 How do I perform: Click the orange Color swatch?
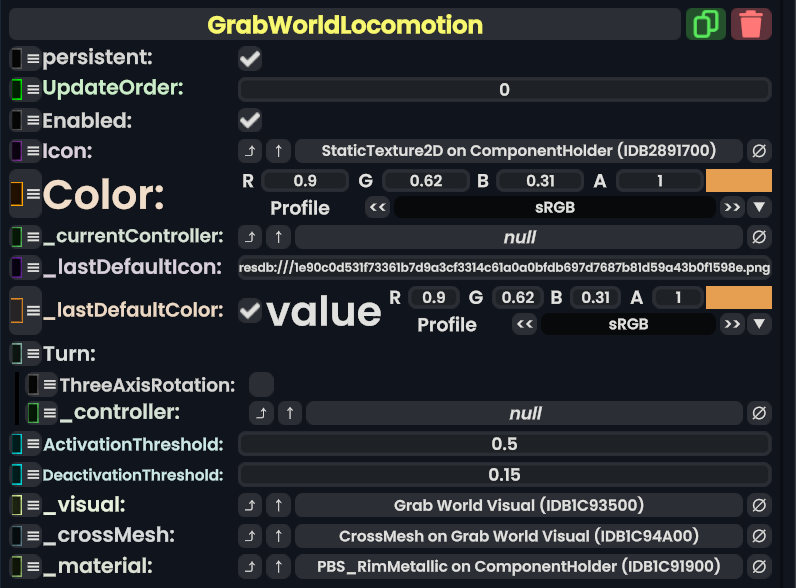(x=738, y=181)
